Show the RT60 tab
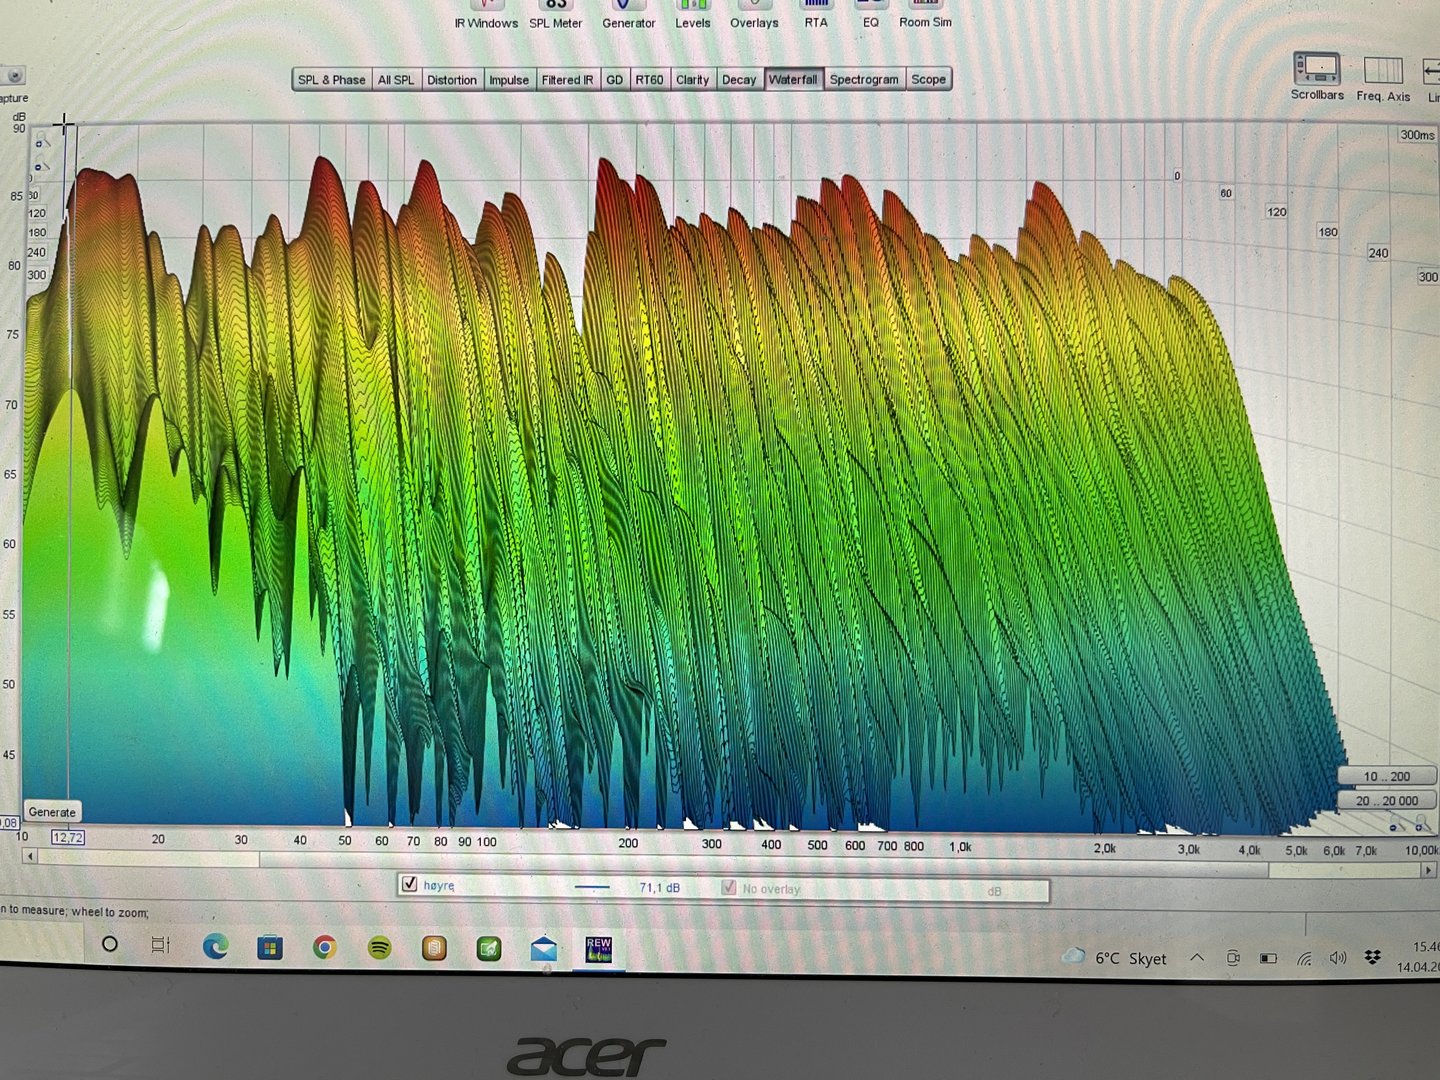The width and height of the screenshot is (1440, 1080). click(x=650, y=80)
